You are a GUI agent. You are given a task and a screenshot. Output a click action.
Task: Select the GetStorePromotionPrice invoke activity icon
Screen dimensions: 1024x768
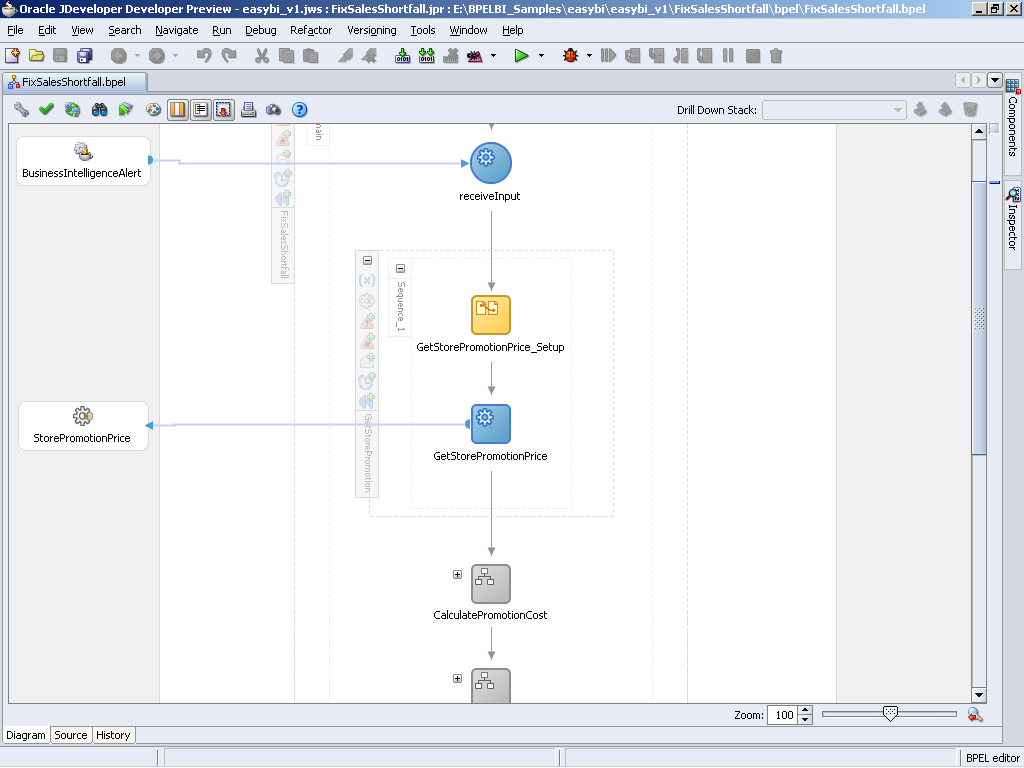point(490,424)
